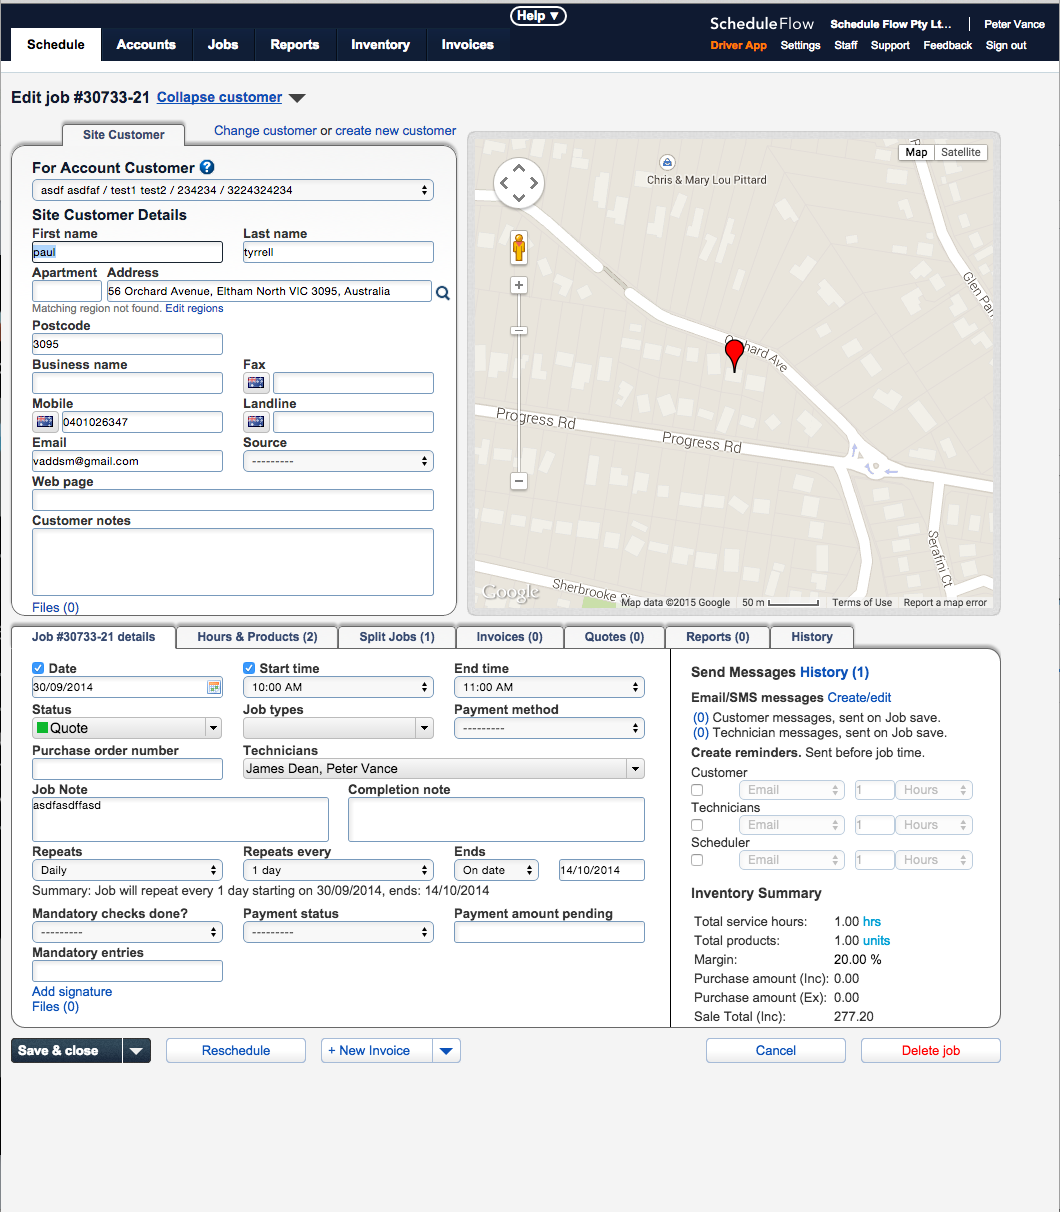Enable the Customer reminder checkbox
The width and height of the screenshot is (1060, 1212).
coord(697,790)
